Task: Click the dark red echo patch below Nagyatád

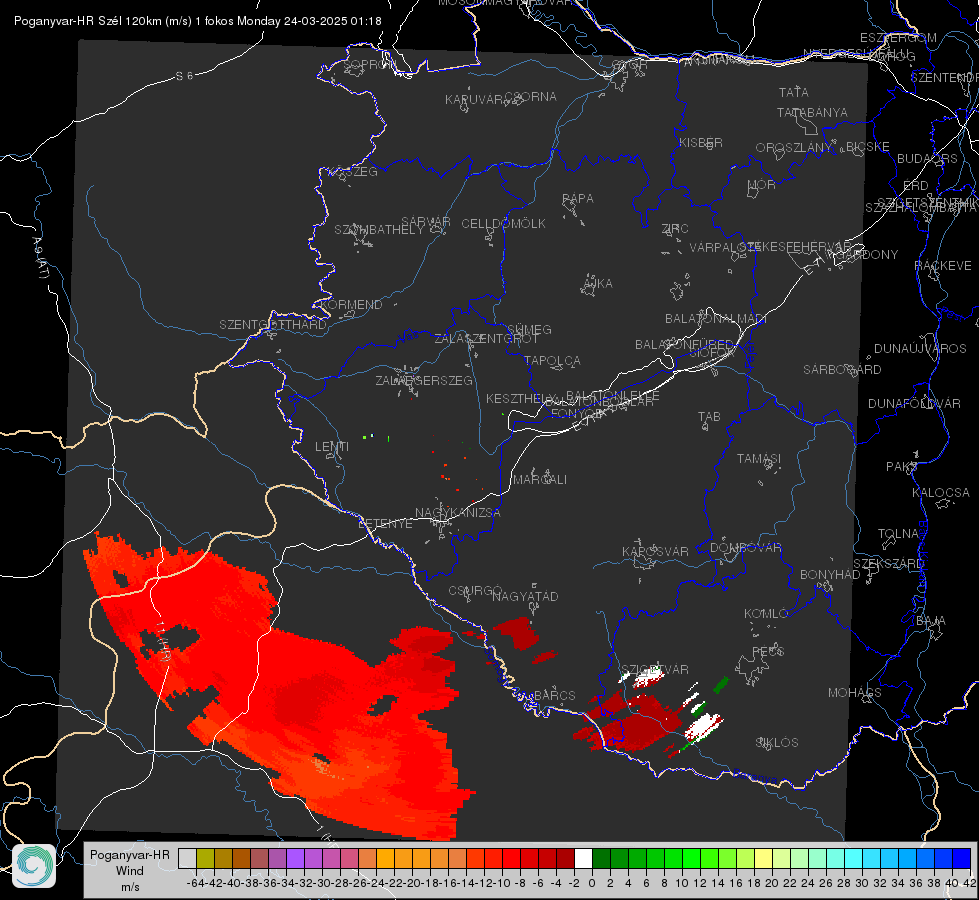Action: (518, 632)
